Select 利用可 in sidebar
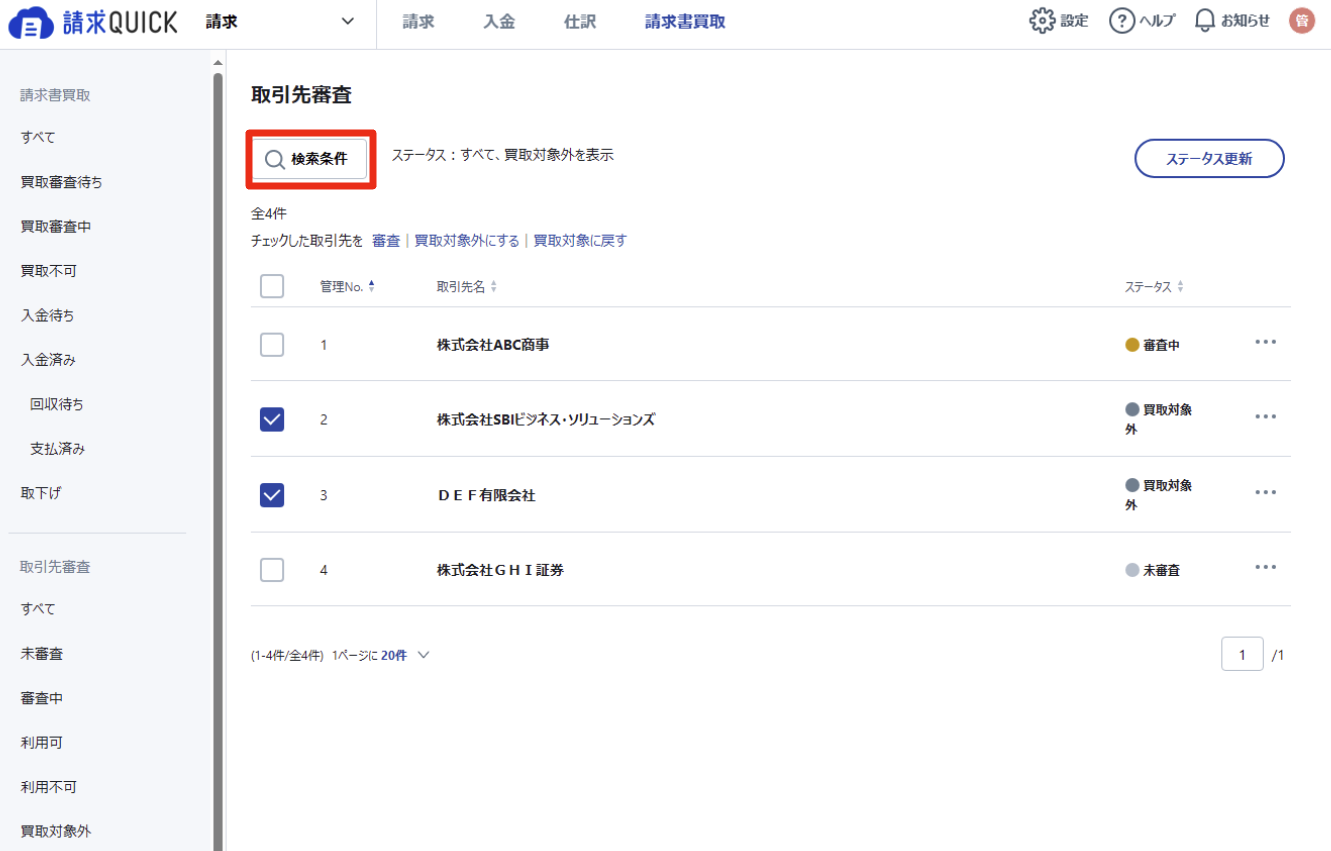 point(42,743)
